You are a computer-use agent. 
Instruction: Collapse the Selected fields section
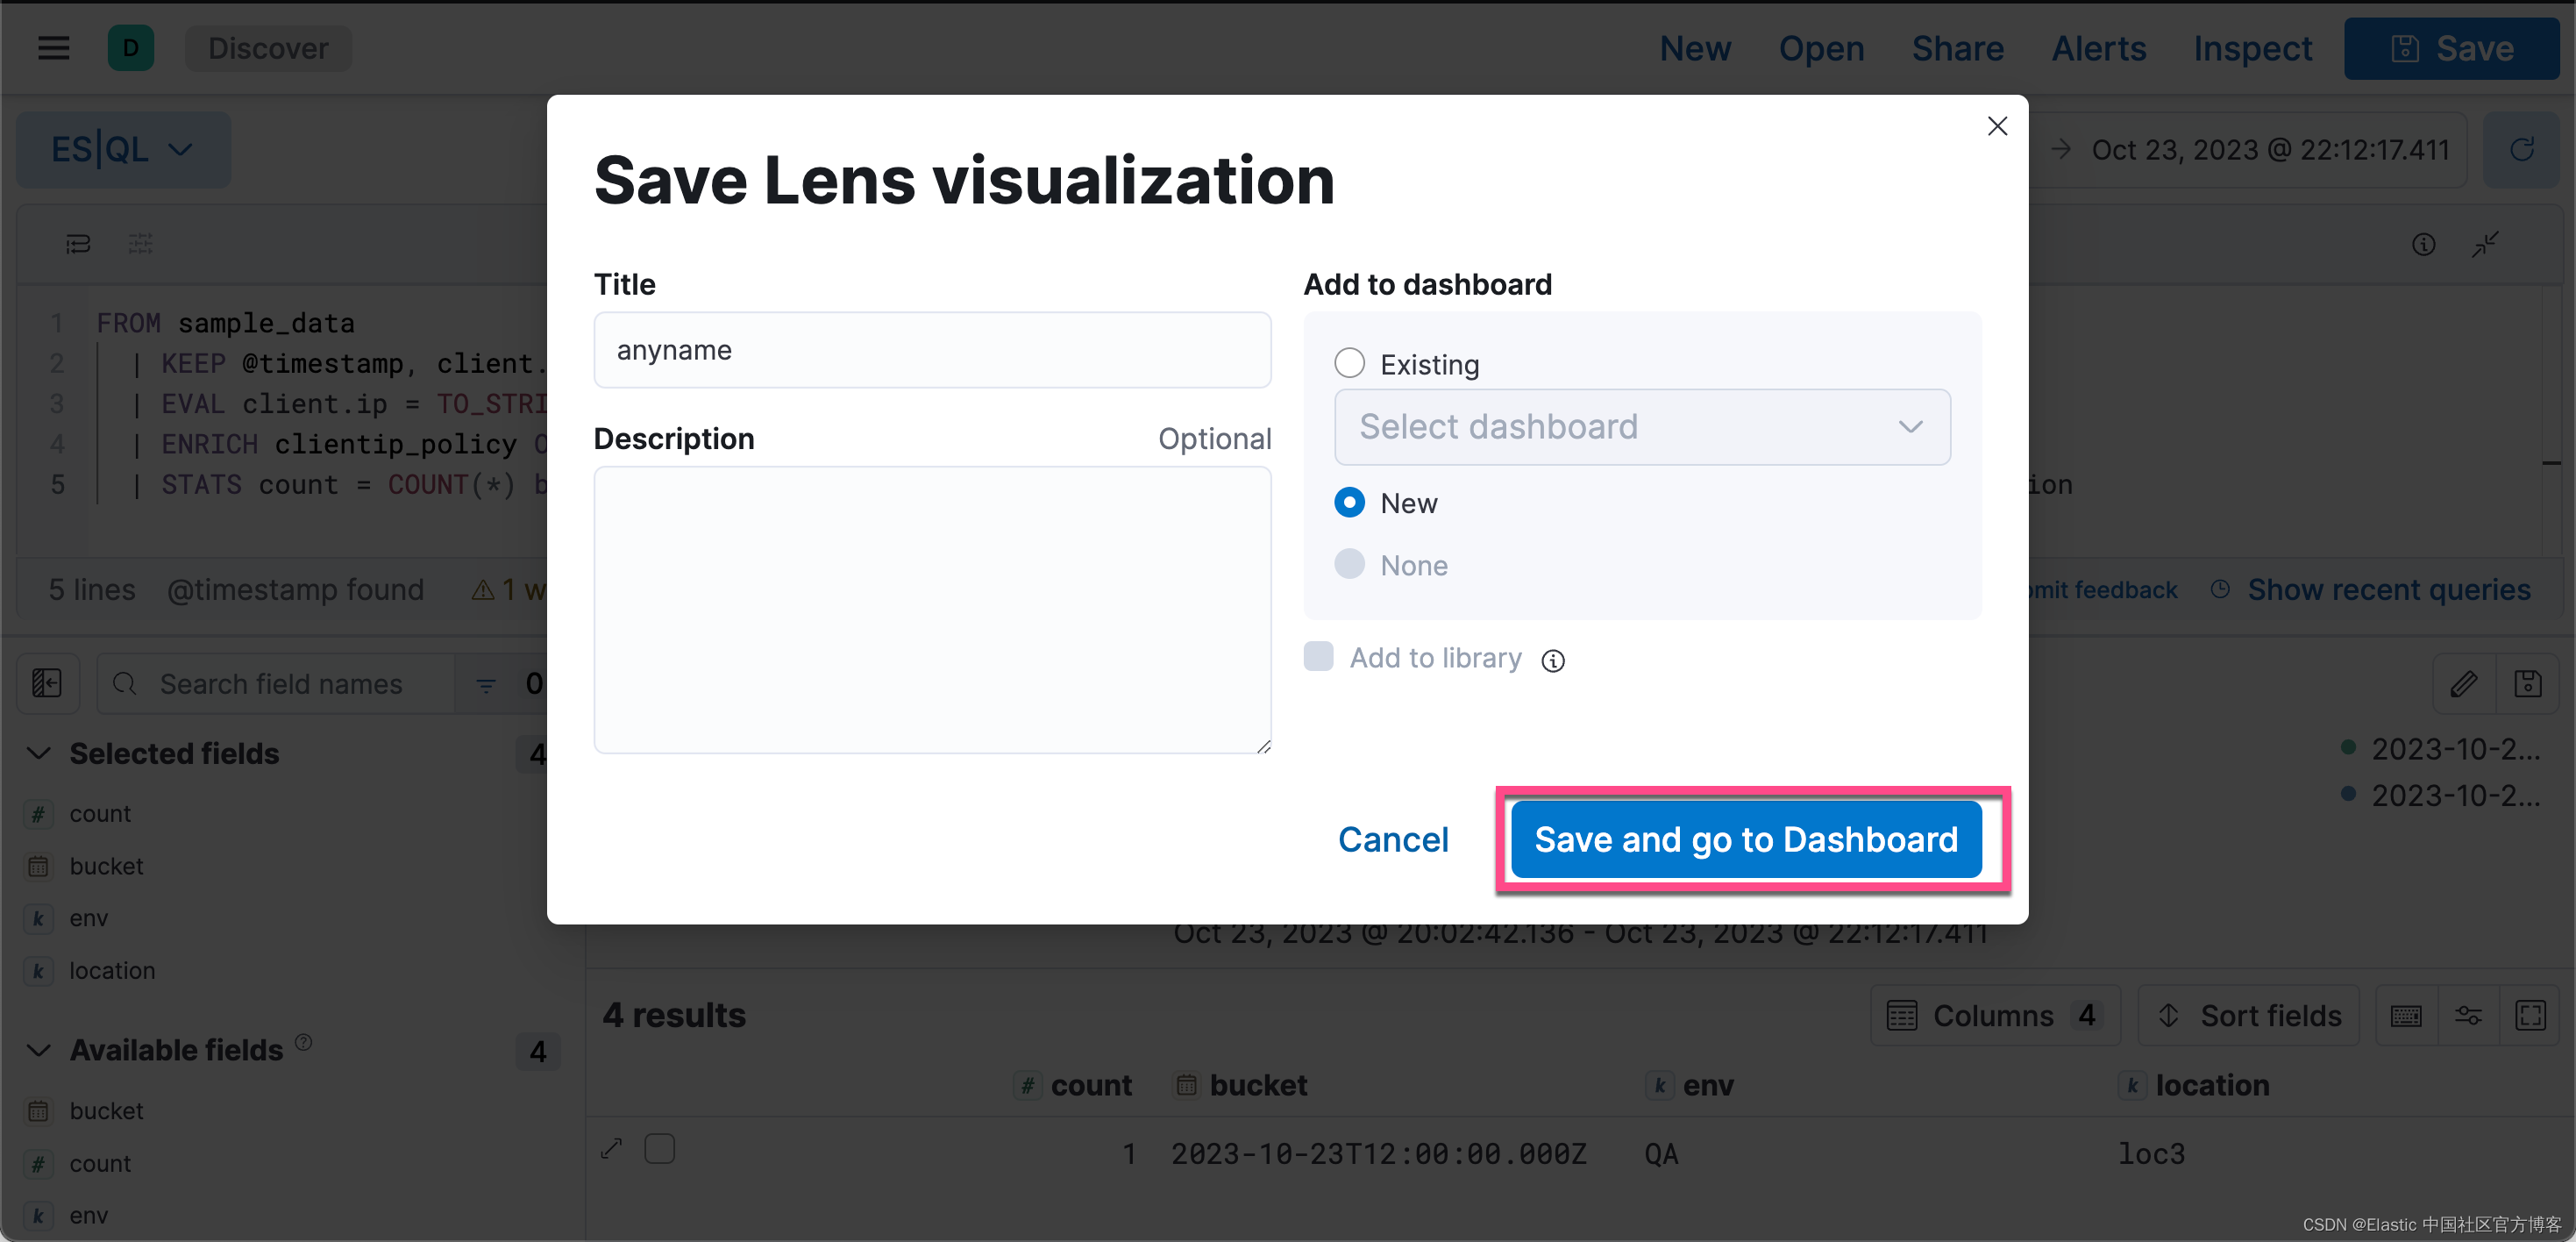39,753
